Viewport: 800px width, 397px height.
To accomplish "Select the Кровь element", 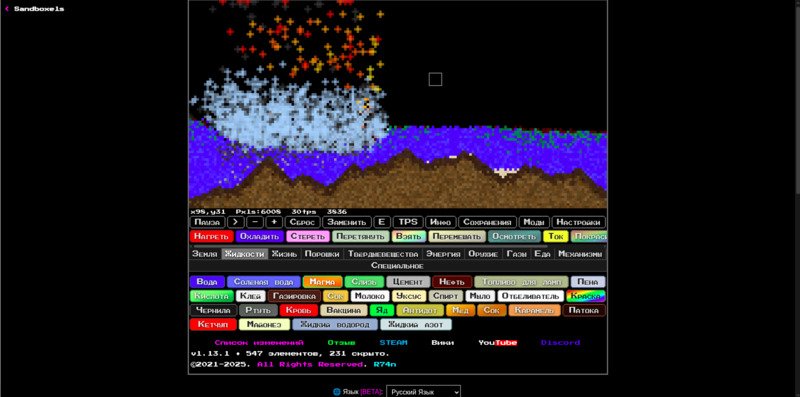I will 298,310.
